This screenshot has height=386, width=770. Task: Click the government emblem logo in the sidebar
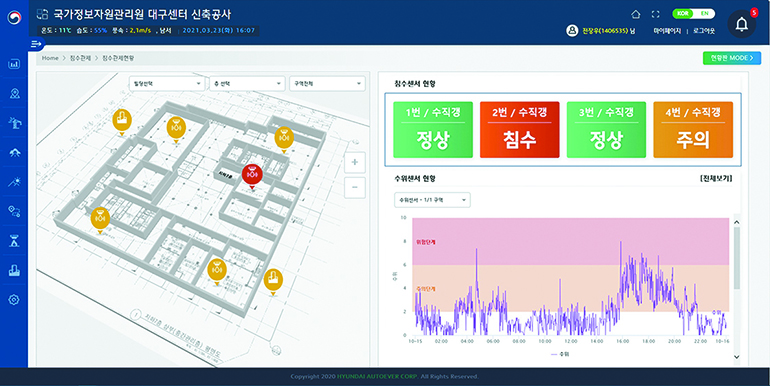[14, 18]
